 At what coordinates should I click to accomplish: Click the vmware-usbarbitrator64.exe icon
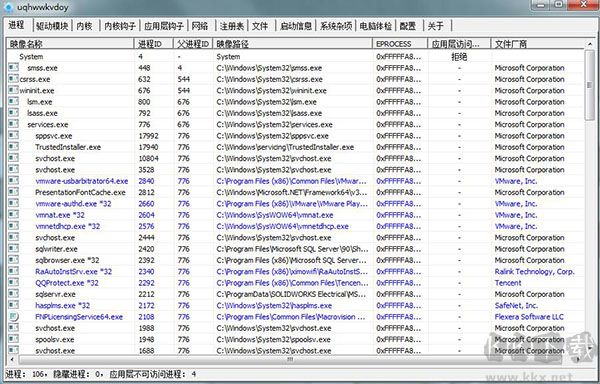pyautogui.click(x=13, y=181)
